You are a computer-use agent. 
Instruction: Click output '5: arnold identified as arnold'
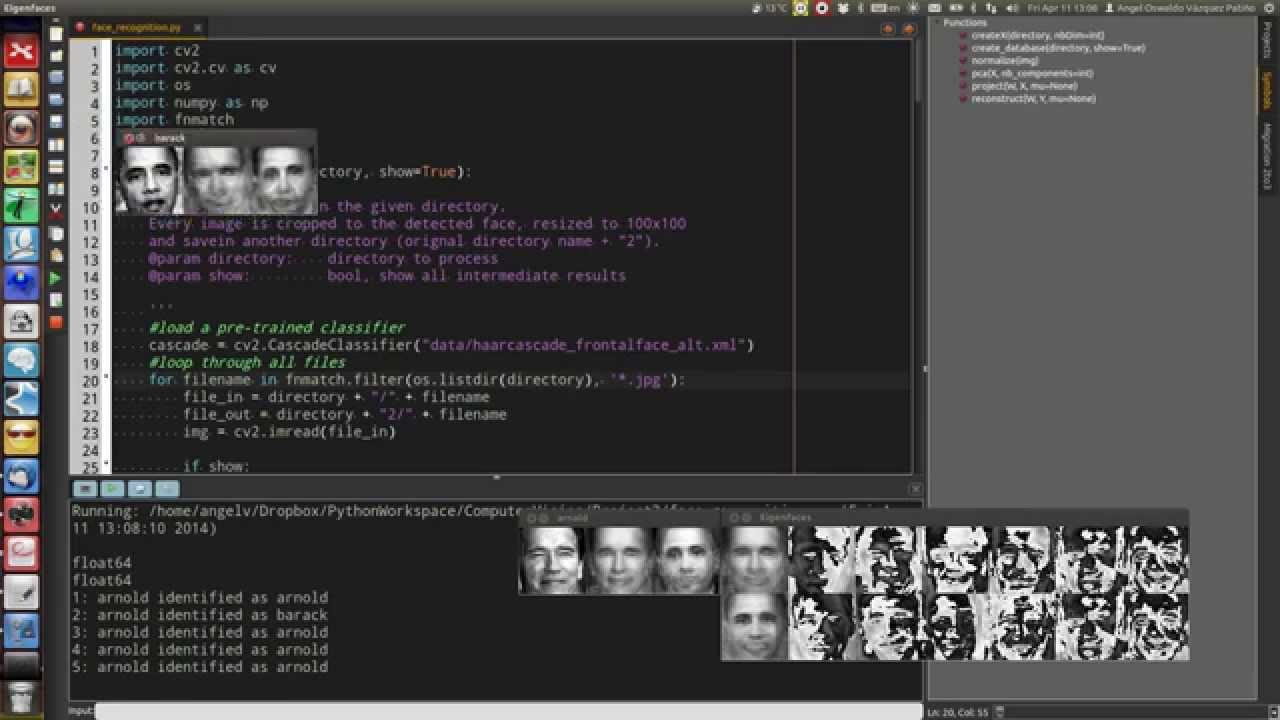point(200,667)
